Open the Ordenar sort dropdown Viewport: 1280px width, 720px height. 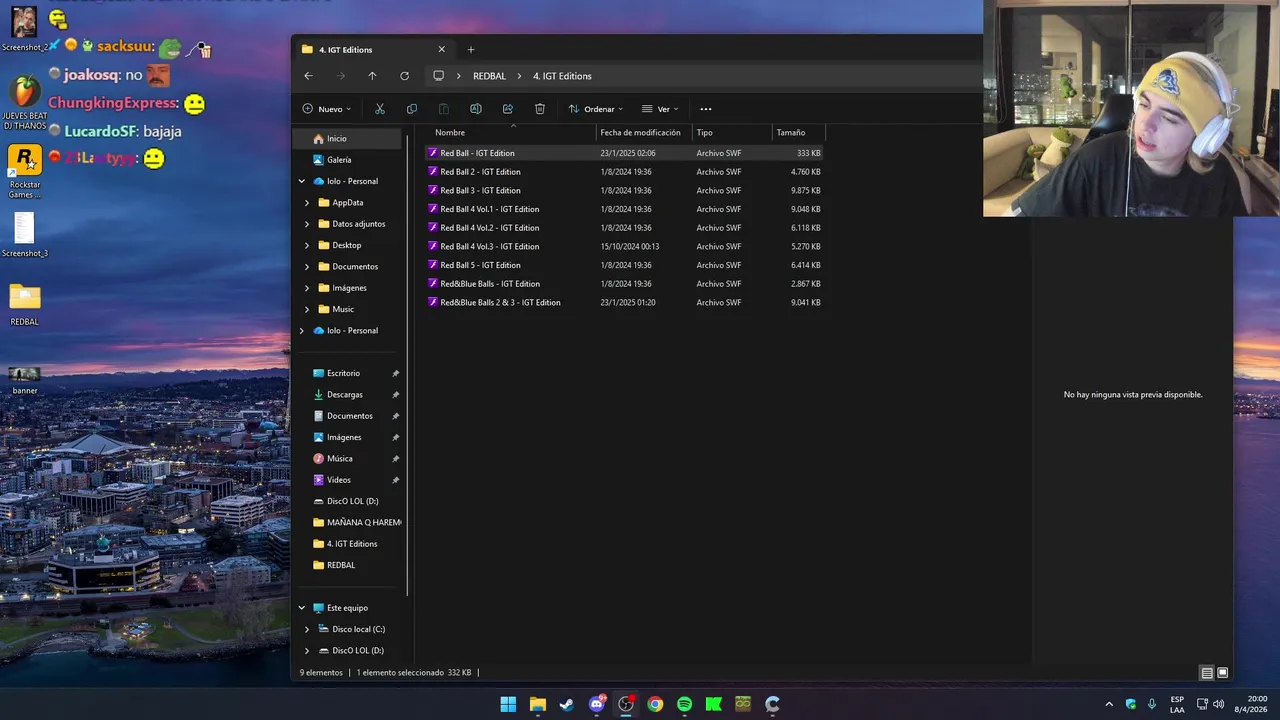coord(596,109)
